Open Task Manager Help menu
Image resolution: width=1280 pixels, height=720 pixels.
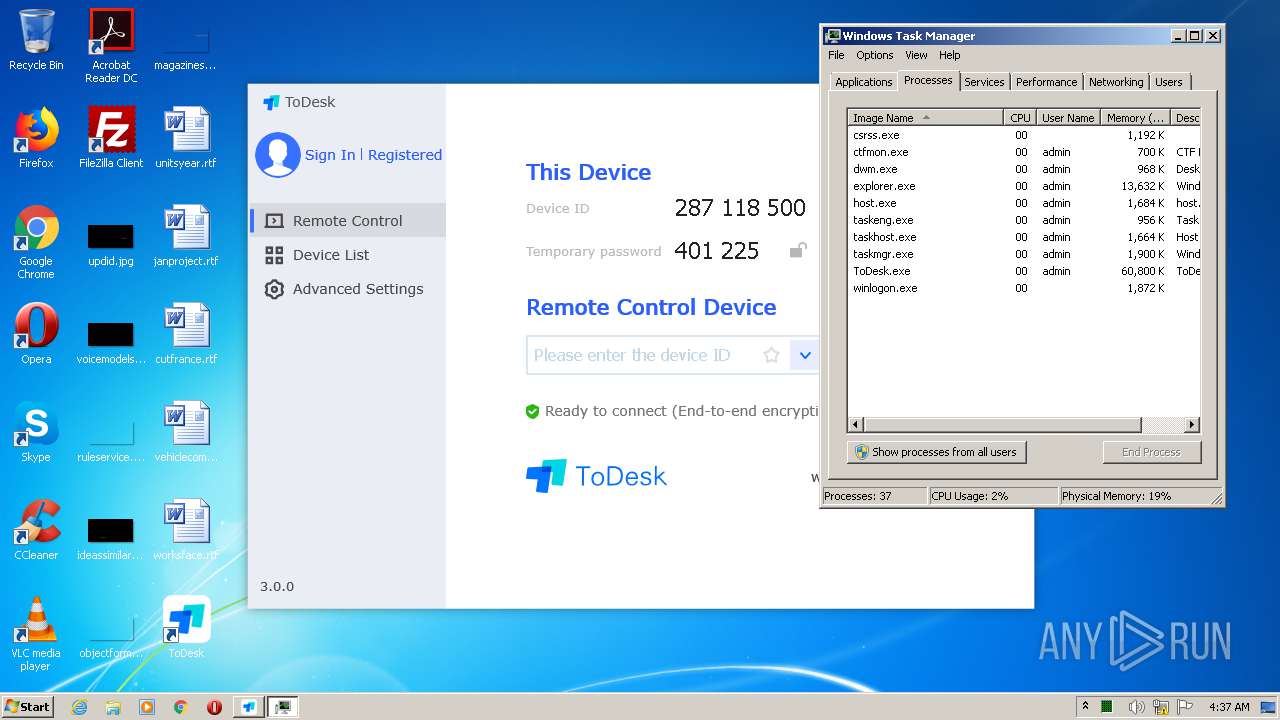[x=950, y=55]
